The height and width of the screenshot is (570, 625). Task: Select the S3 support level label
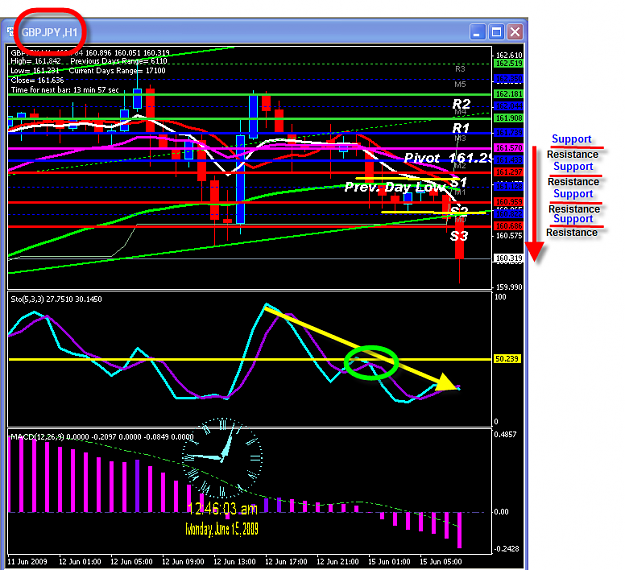[x=458, y=236]
